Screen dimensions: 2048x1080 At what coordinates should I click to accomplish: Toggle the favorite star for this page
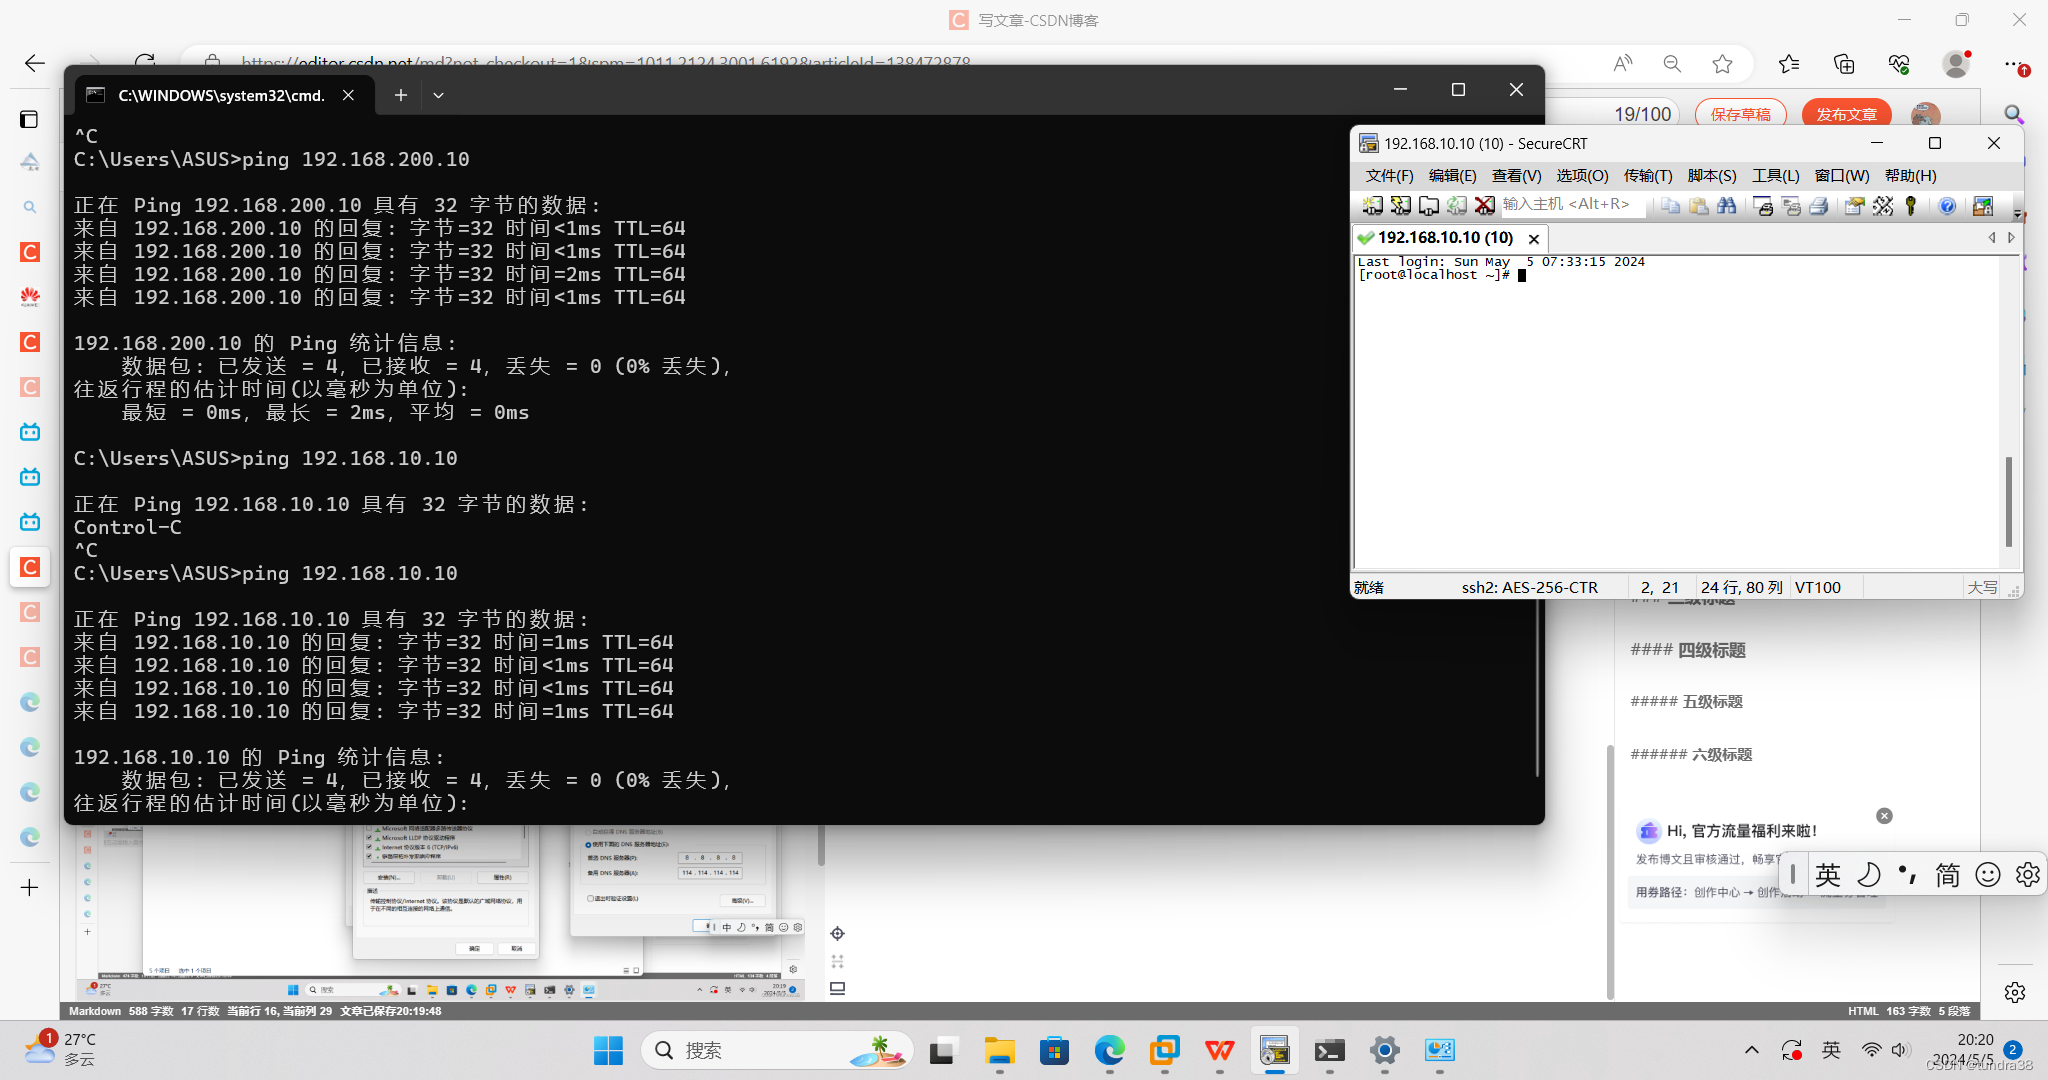(x=1722, y=64)
